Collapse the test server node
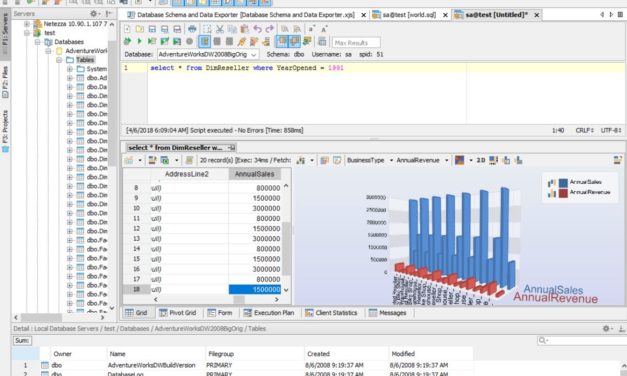 pyautogui.click(x=27, y=33)
